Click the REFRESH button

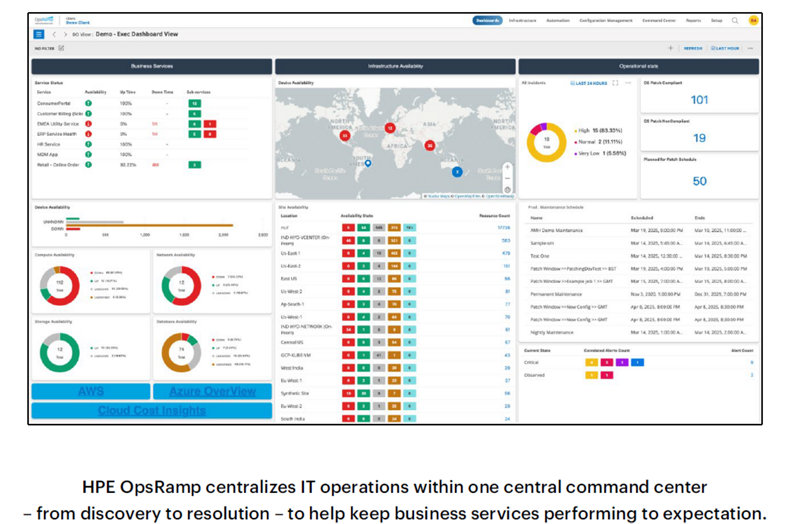coord(693,48)
